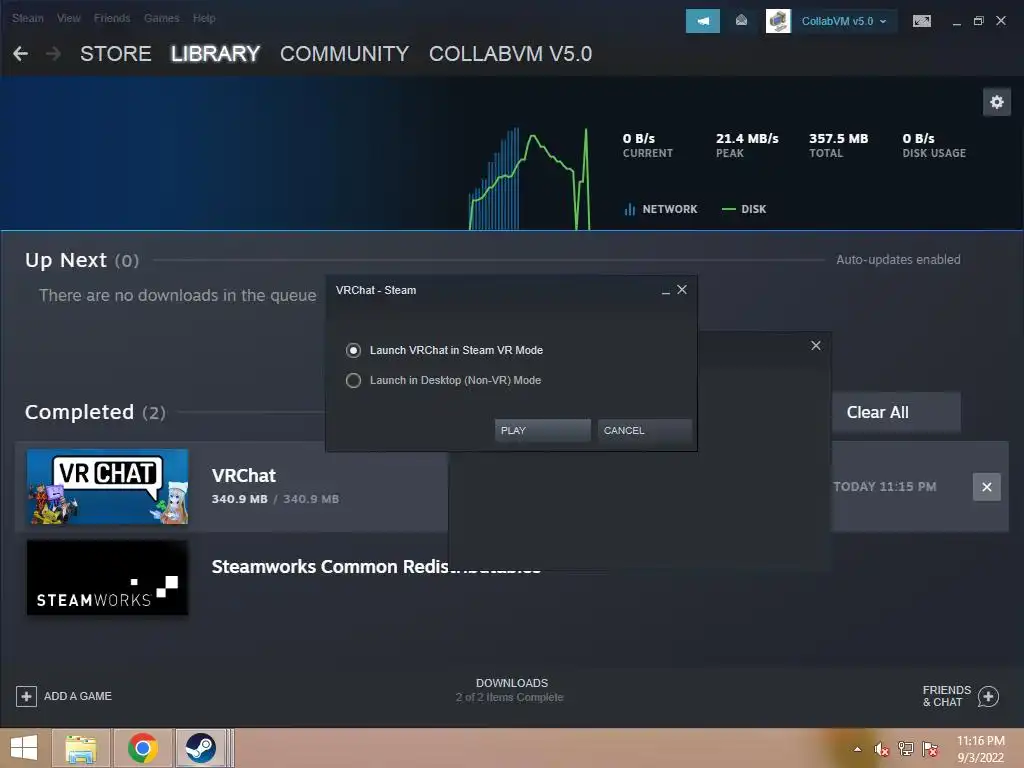
Task: Click the VRChat title text
Action: pyautogui.click(x=244, y=475)
